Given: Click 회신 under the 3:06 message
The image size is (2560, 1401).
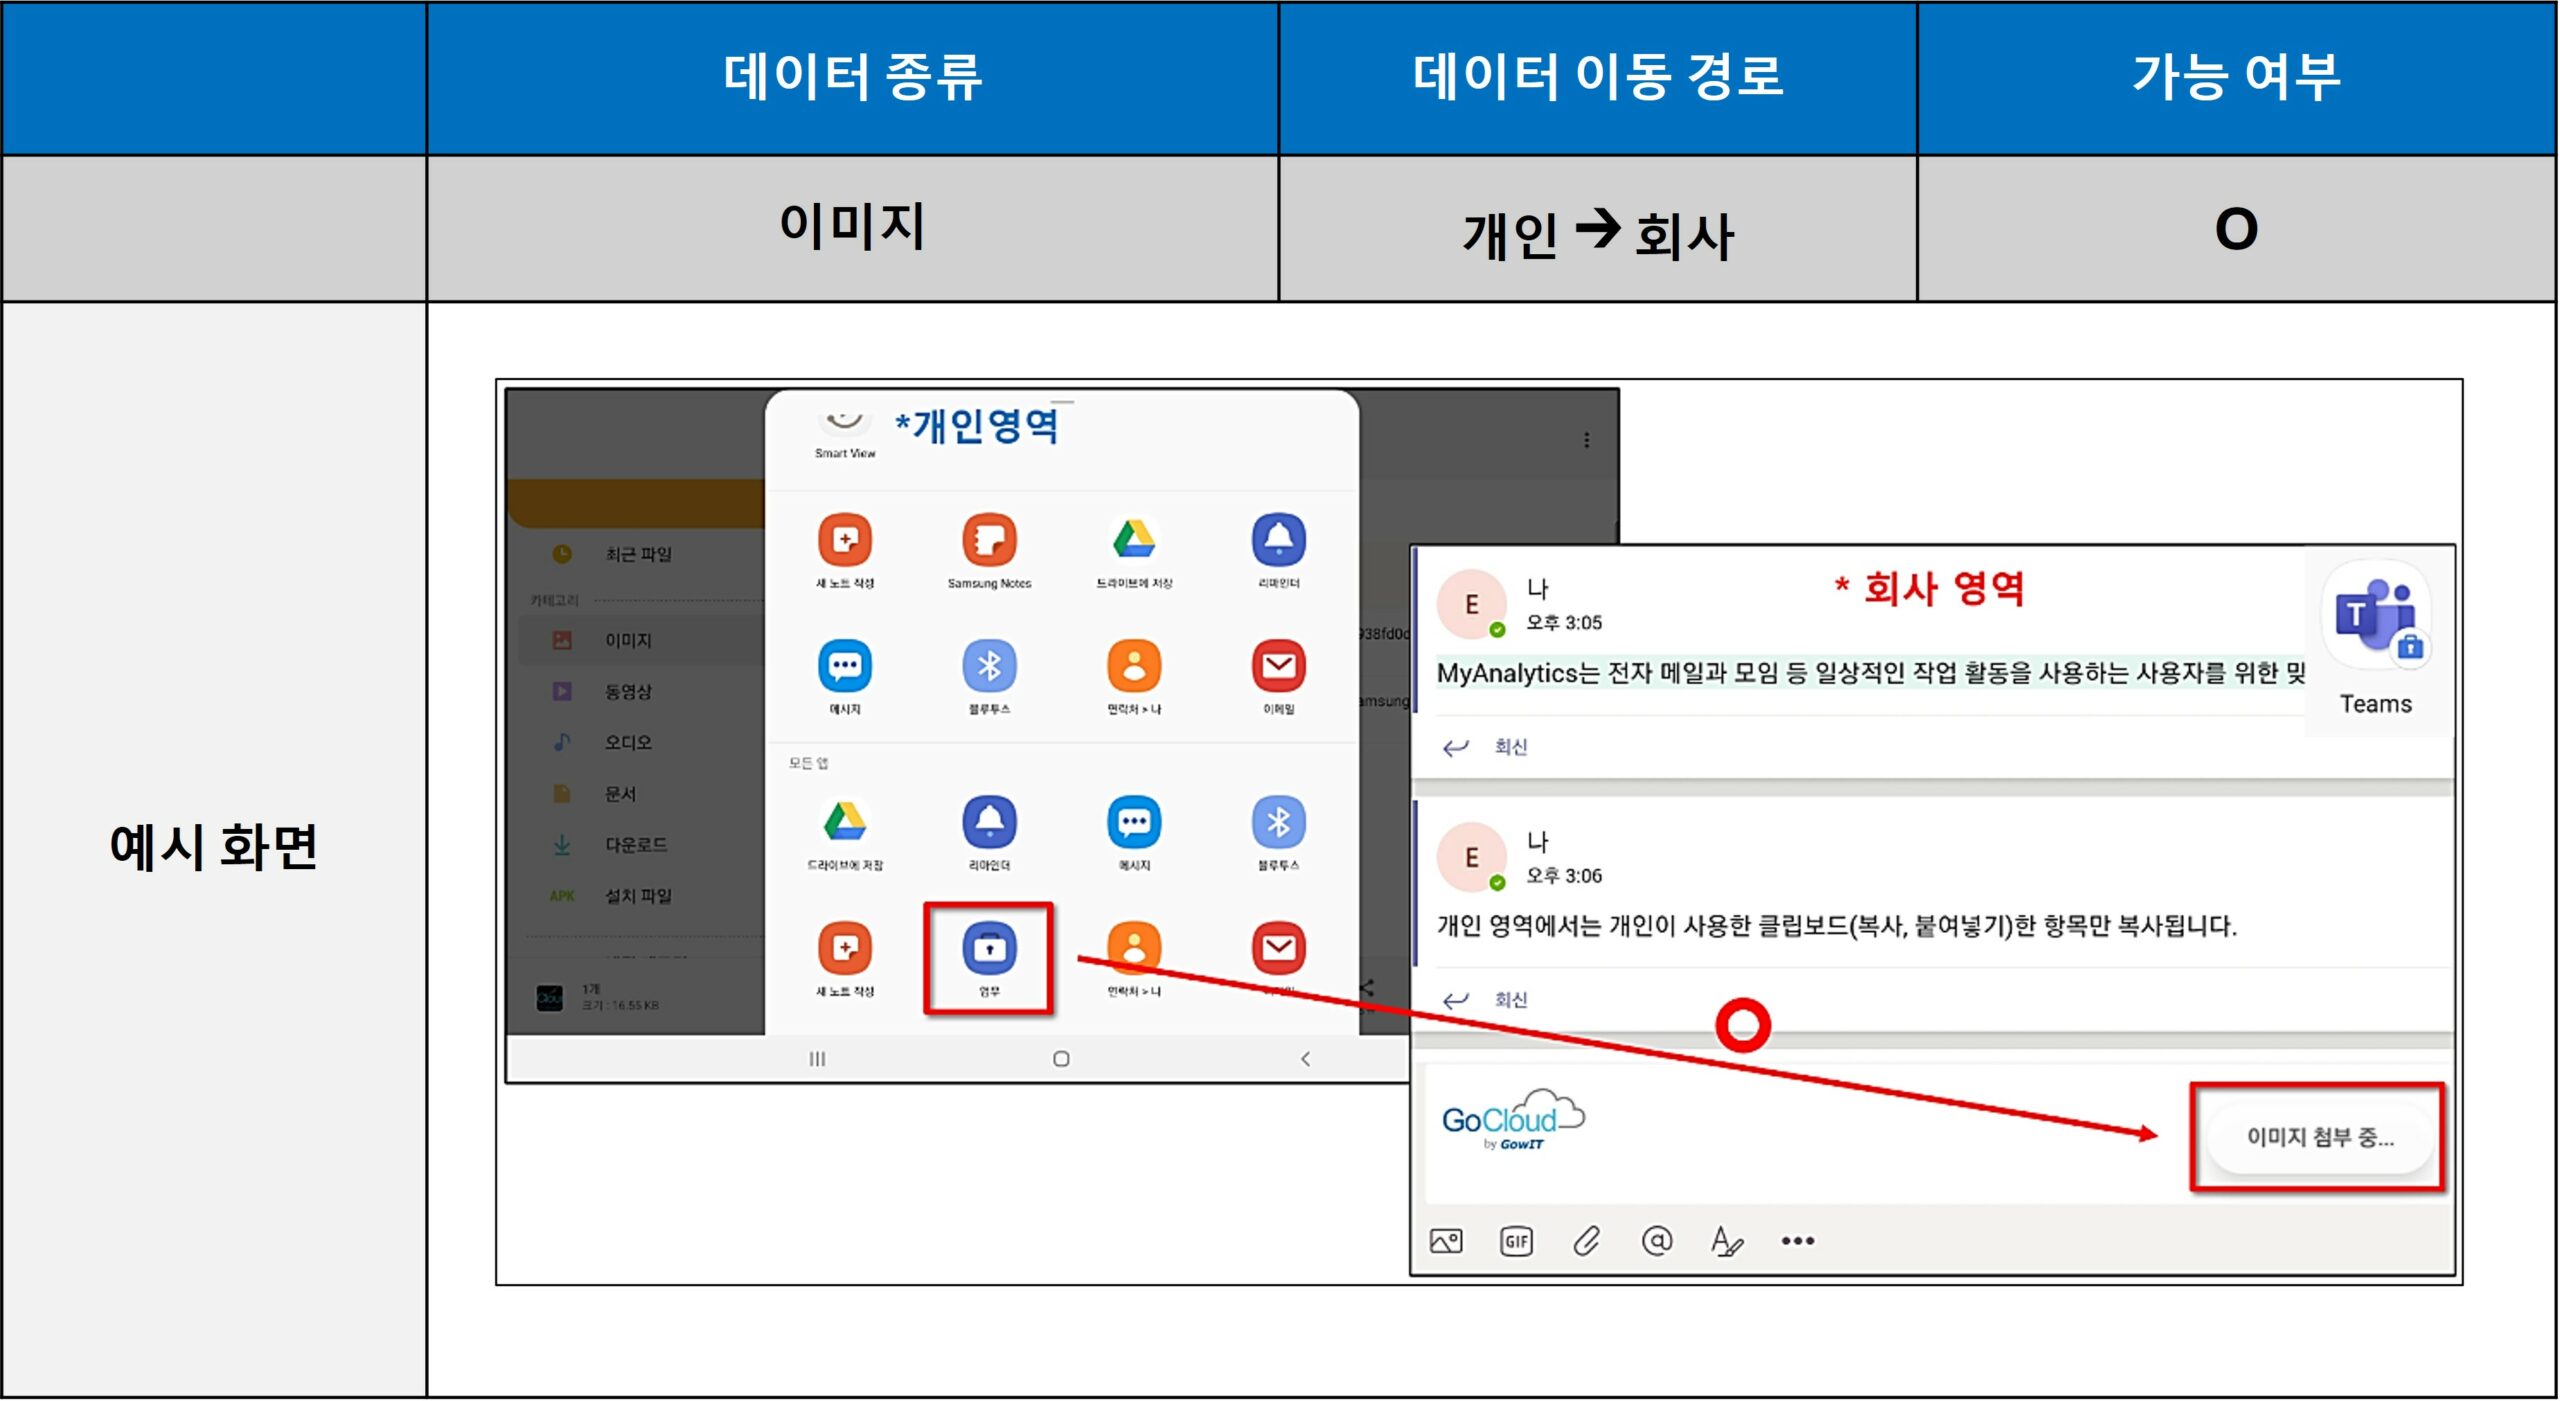Looking at the screenshot, I should (x=1509, y=1000).
